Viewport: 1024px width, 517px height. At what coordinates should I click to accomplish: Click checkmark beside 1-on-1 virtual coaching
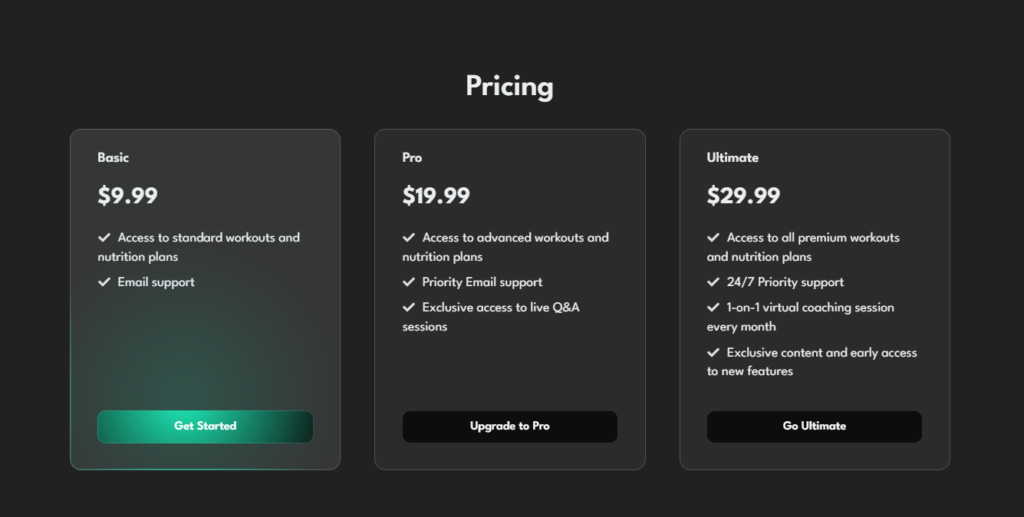coord(713,307)
